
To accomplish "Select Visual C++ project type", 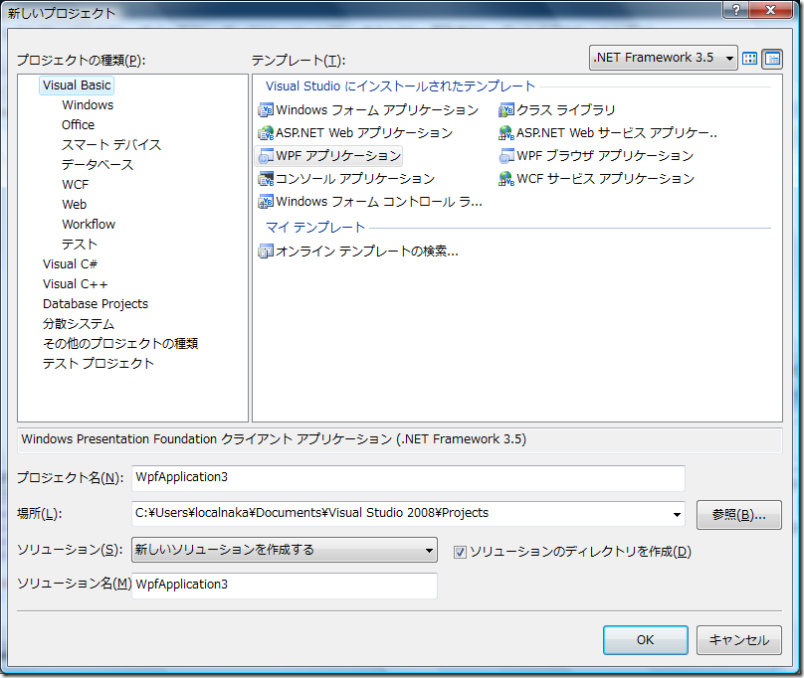I will point(75,285).
